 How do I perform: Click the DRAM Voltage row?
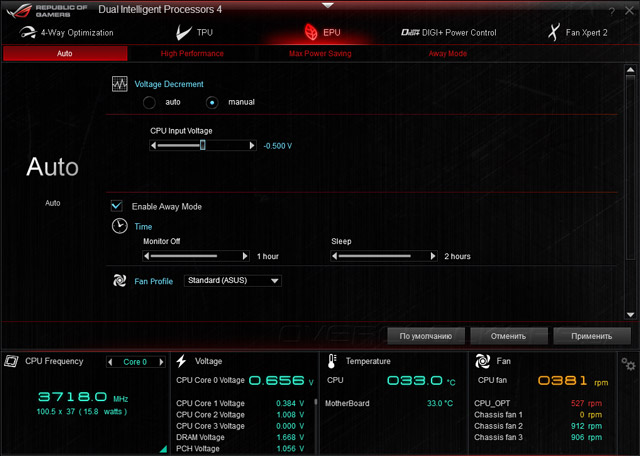[x=240, y=437]
